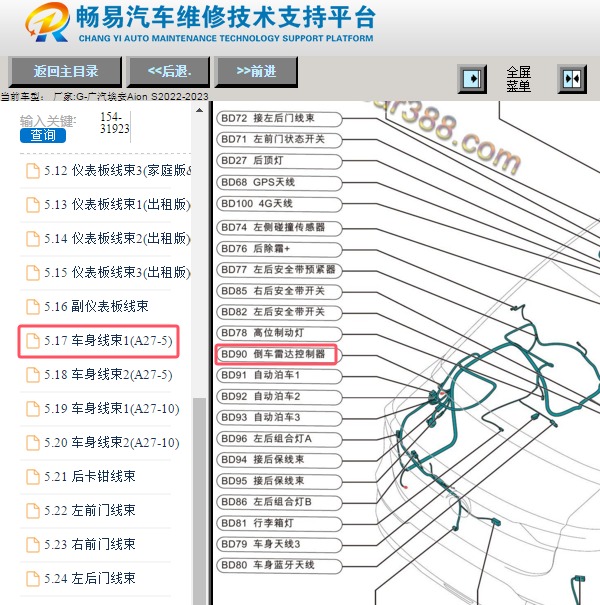Open 5.21 后卡钳线束
600x605 pixels.
point(90,477)
